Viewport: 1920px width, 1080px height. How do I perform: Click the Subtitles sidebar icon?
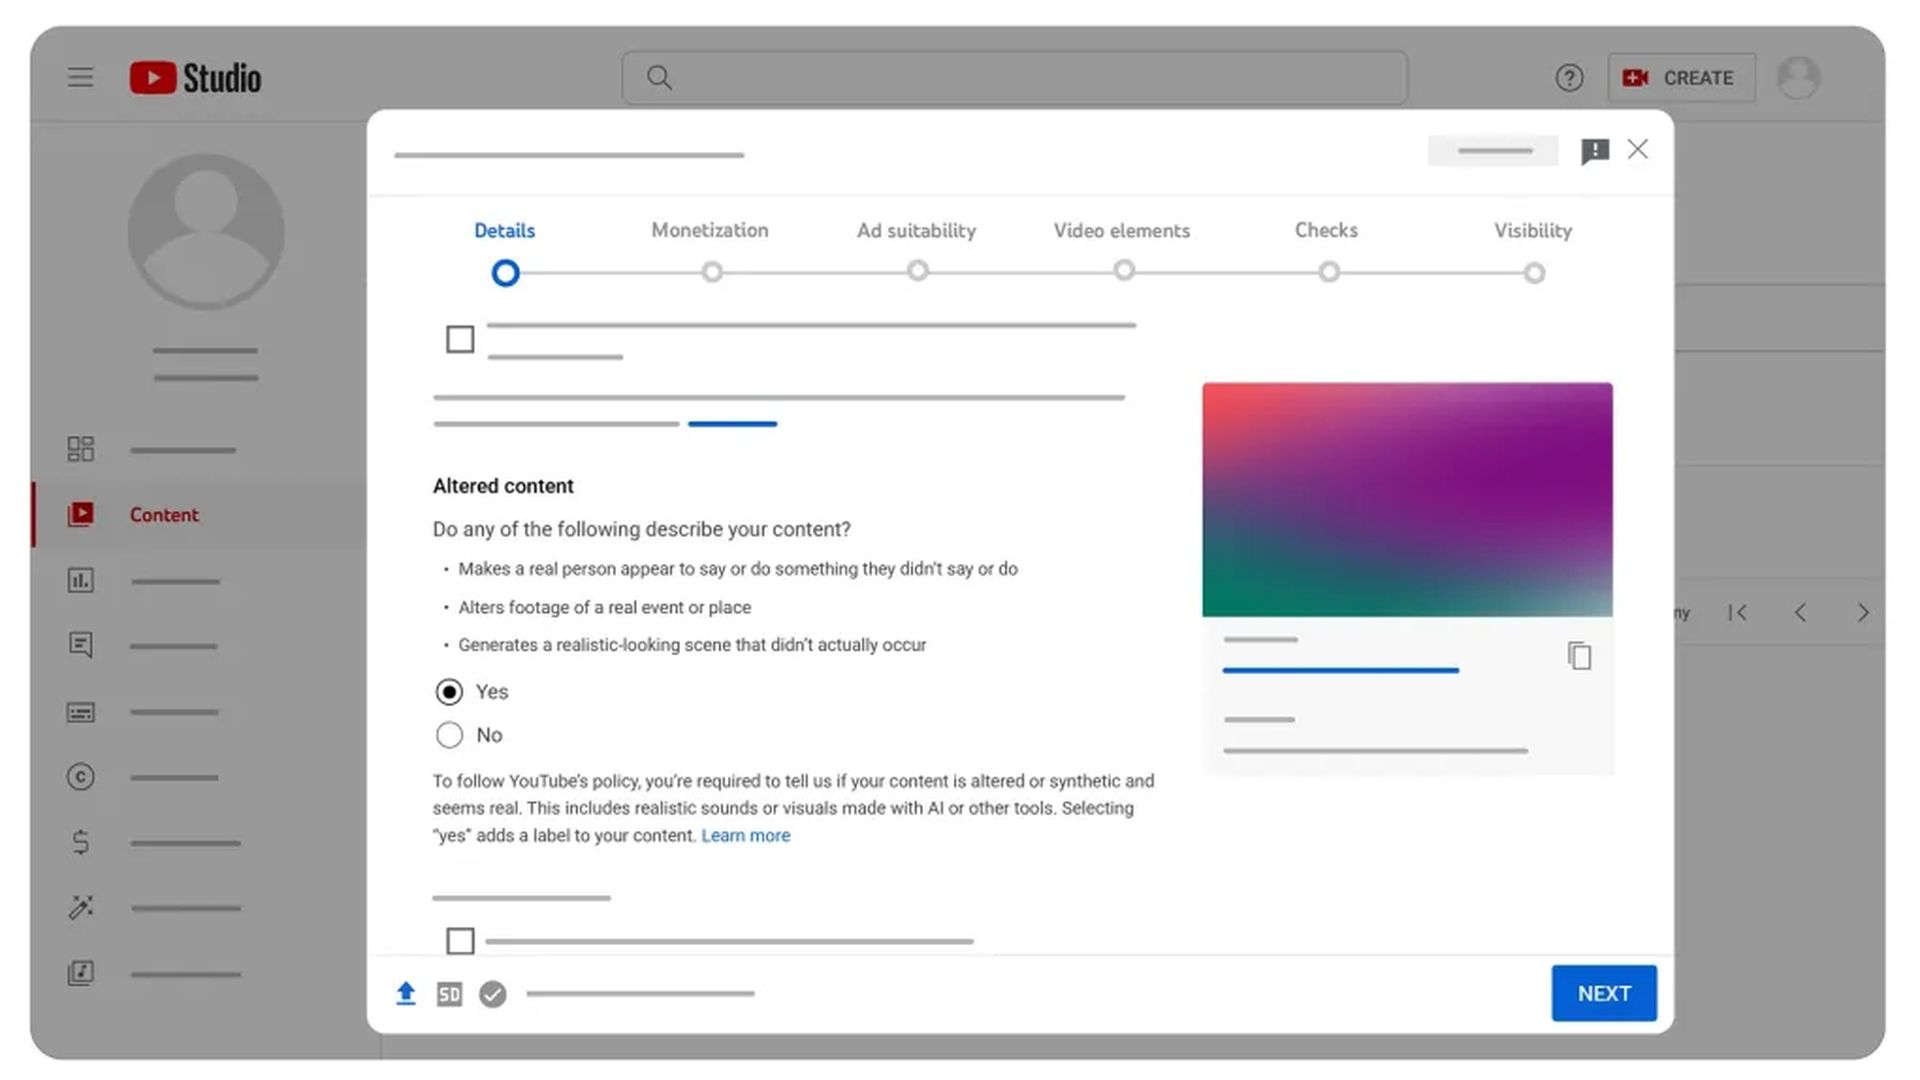pyautogui.click(x=79, y=712)
